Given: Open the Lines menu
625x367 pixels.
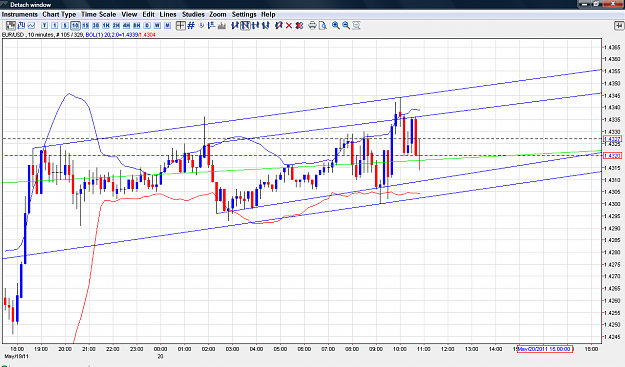Looking at the screenshot, I should (x=168, y=14).
